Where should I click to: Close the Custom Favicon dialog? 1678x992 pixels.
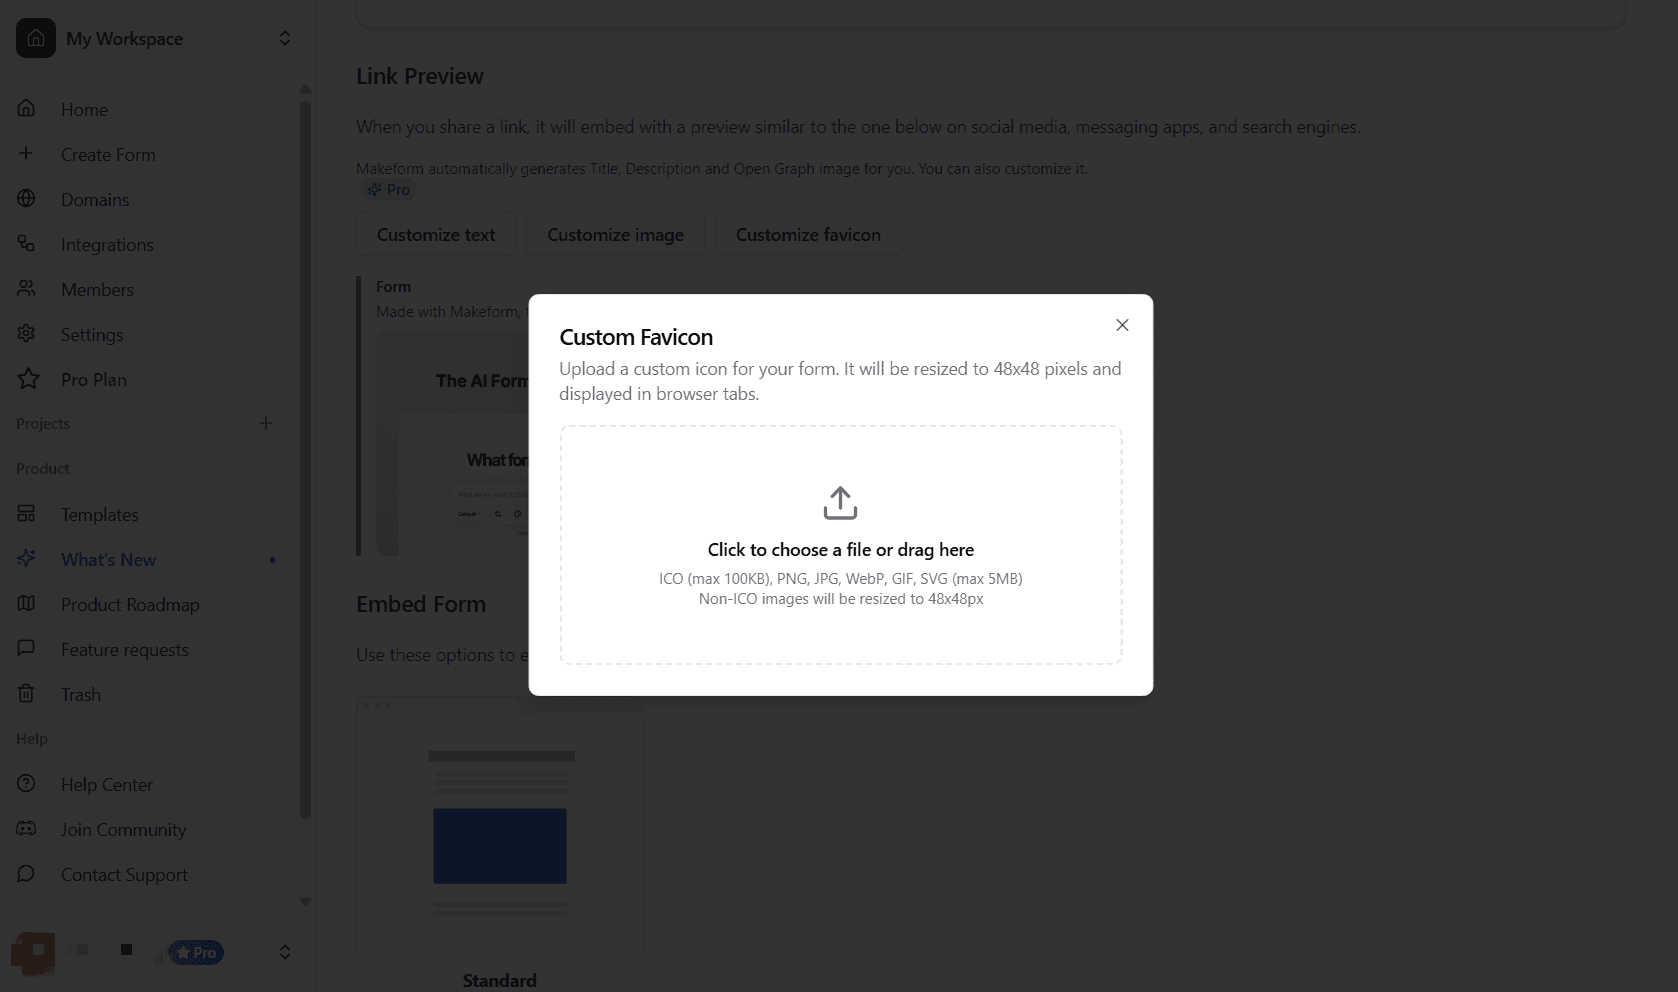[1122, 325]
